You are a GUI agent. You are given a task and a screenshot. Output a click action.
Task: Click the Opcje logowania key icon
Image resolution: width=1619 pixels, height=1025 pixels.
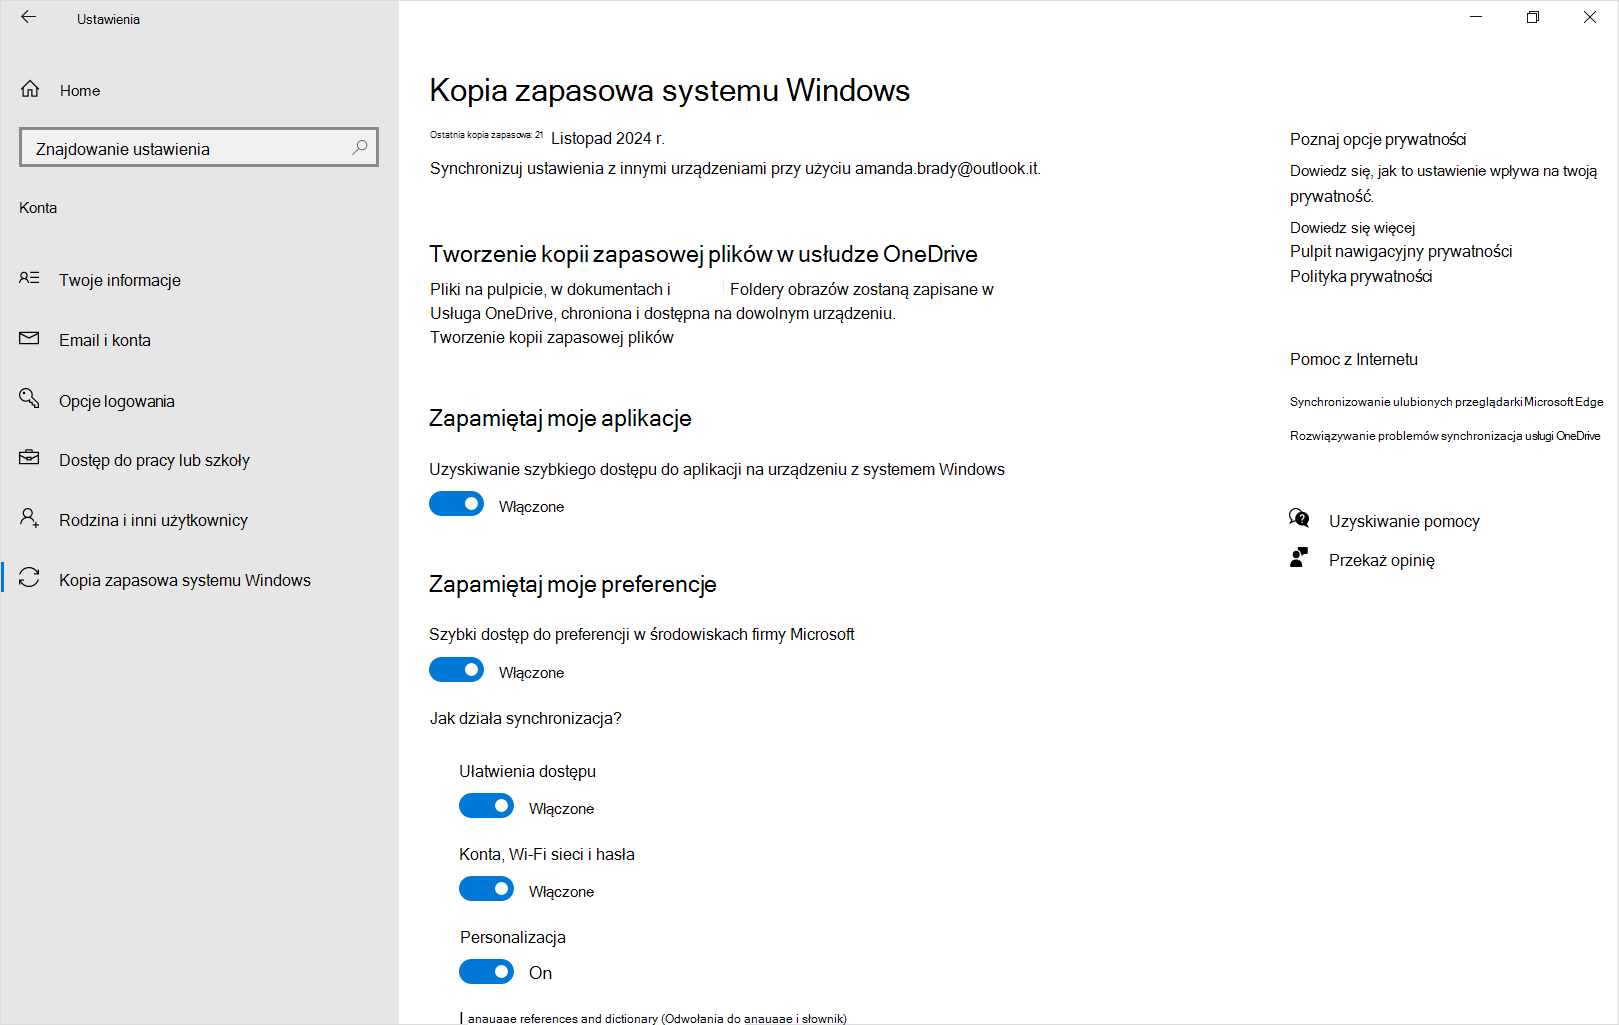pos(29,398)
